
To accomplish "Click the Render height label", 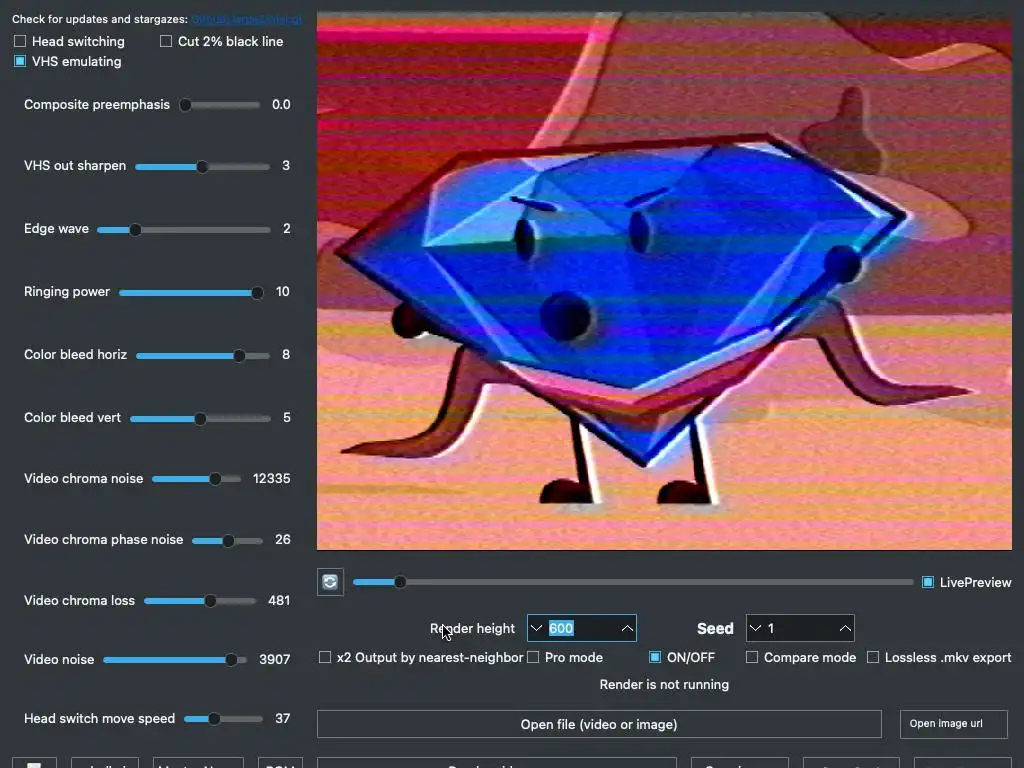I will pos(472,628).
